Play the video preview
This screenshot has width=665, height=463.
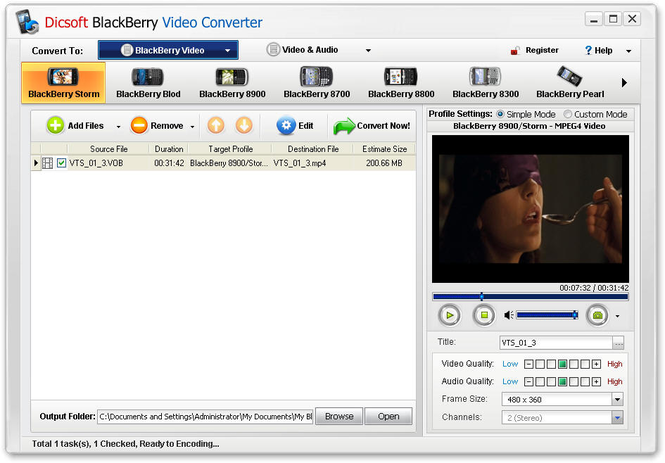449,315
